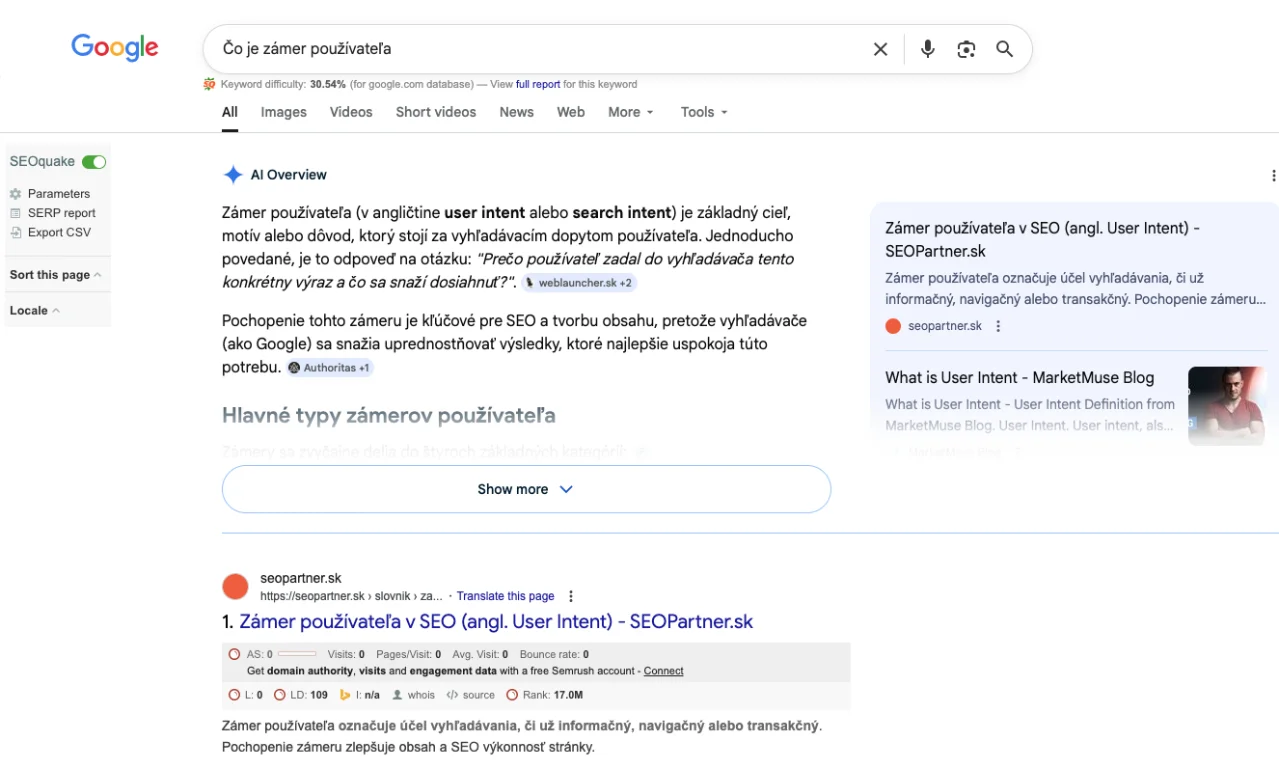The image size is (1279, 768).
Task: Open the Tools dropdown
Action: click(704, 112)
